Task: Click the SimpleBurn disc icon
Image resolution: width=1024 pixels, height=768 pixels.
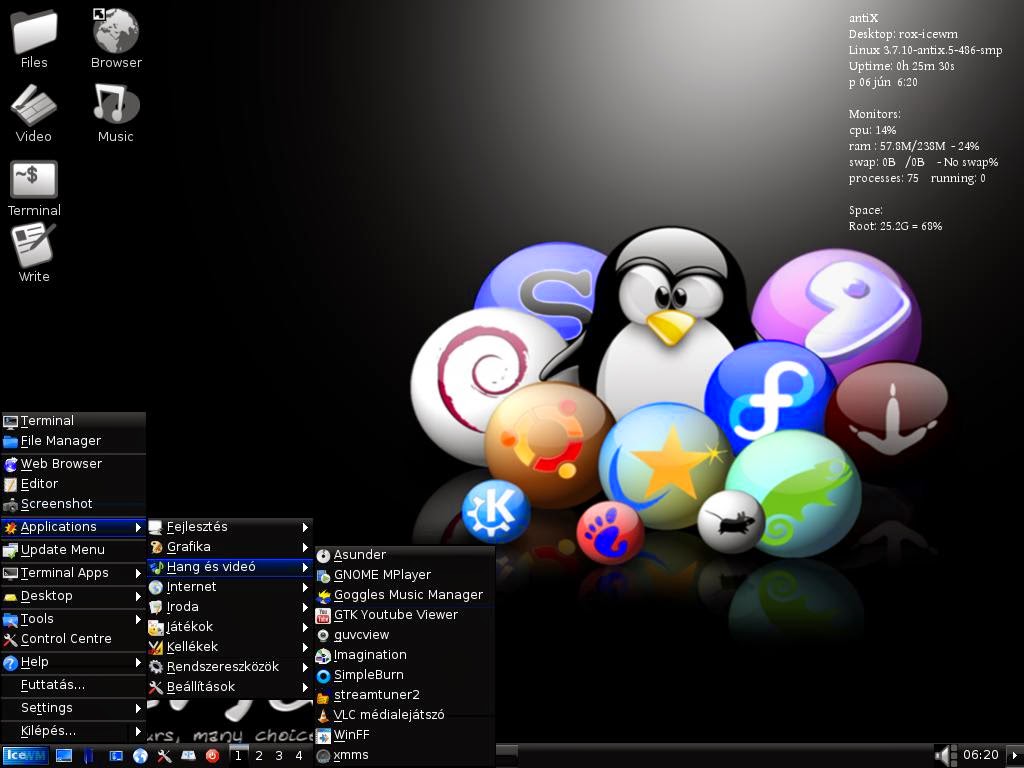Action: pyautogui.click(x=323, y=676)
